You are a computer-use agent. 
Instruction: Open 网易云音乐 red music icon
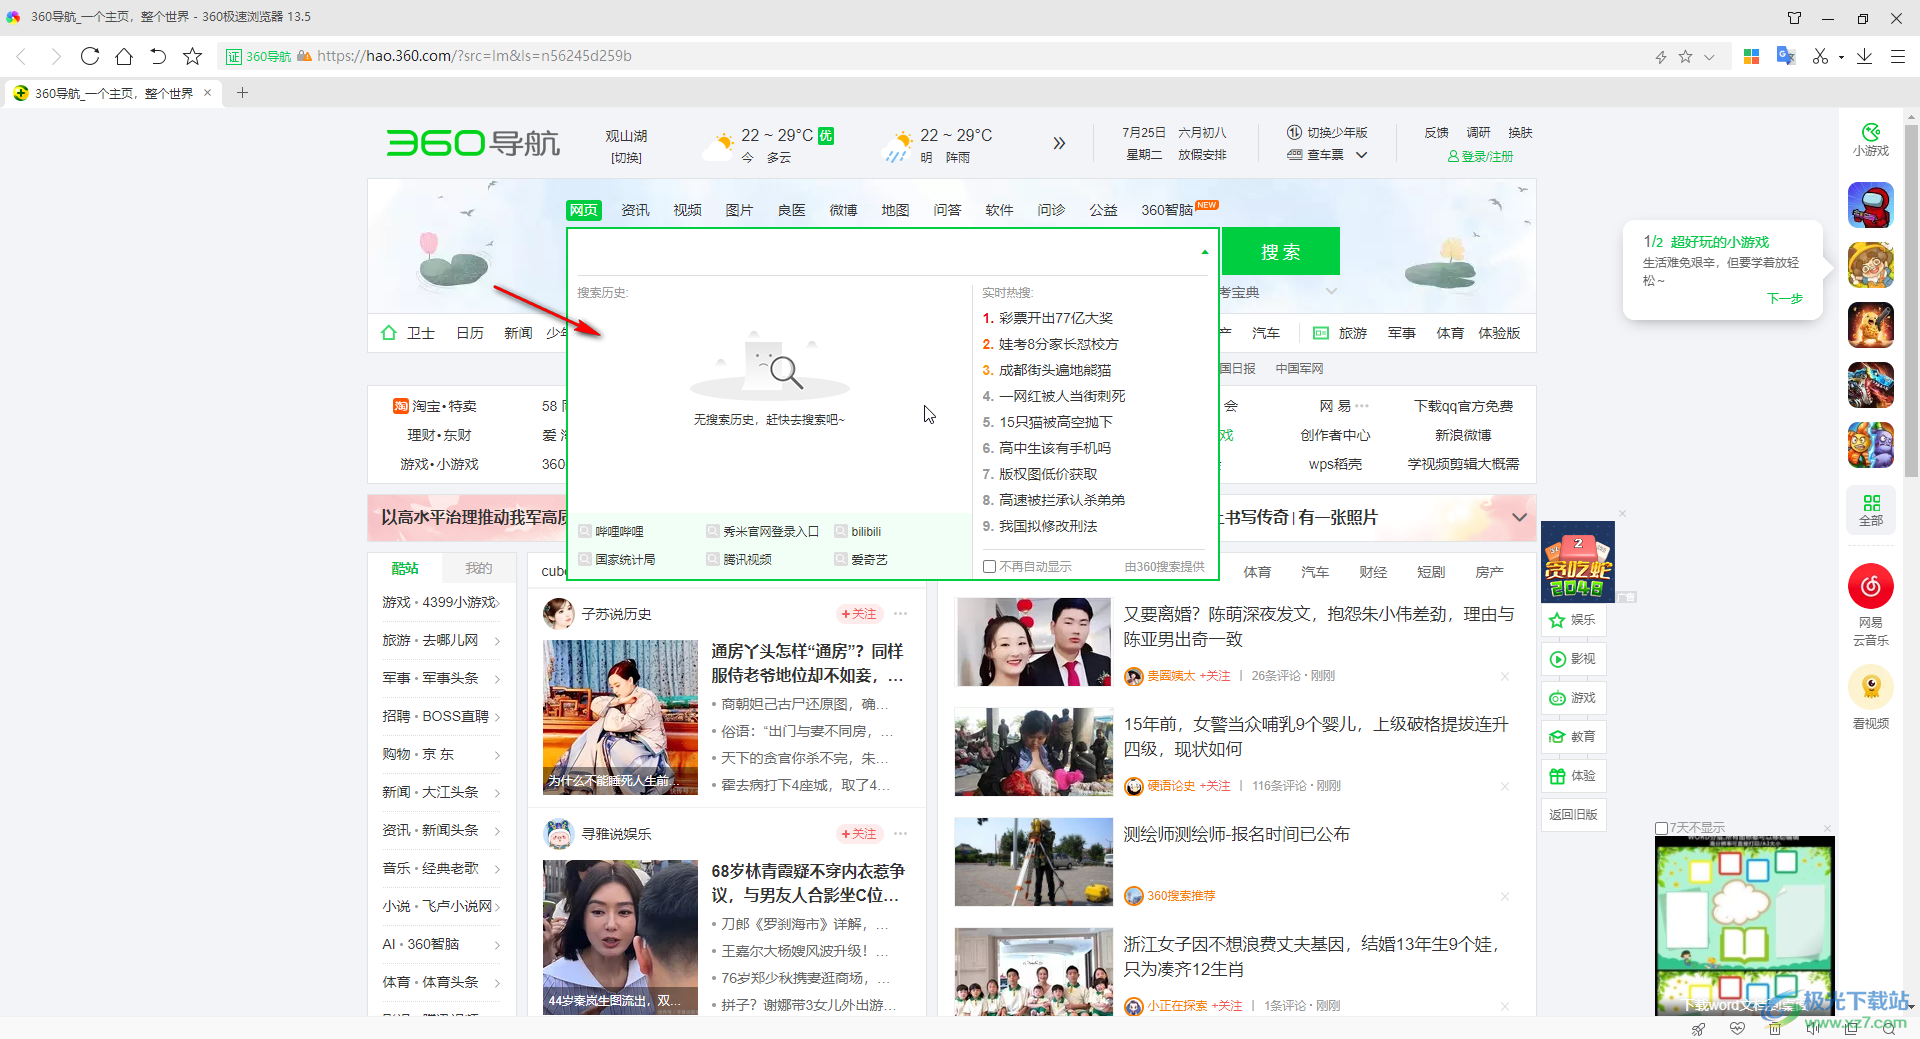[x=1871, y=586]
